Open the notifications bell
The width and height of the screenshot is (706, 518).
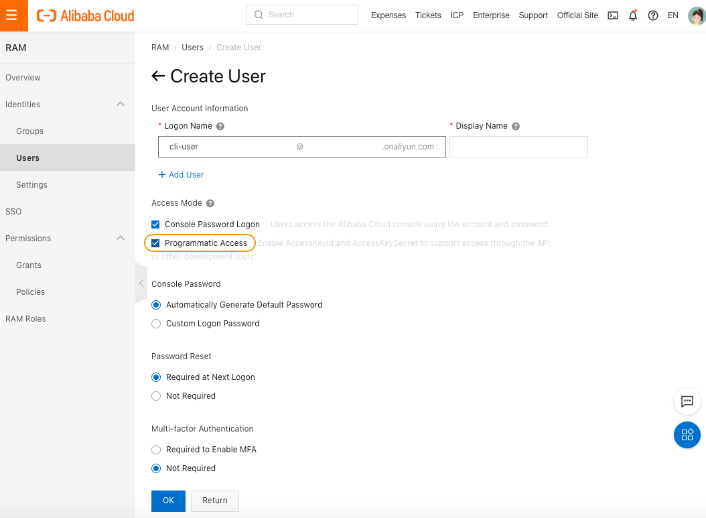click(633, 16)
